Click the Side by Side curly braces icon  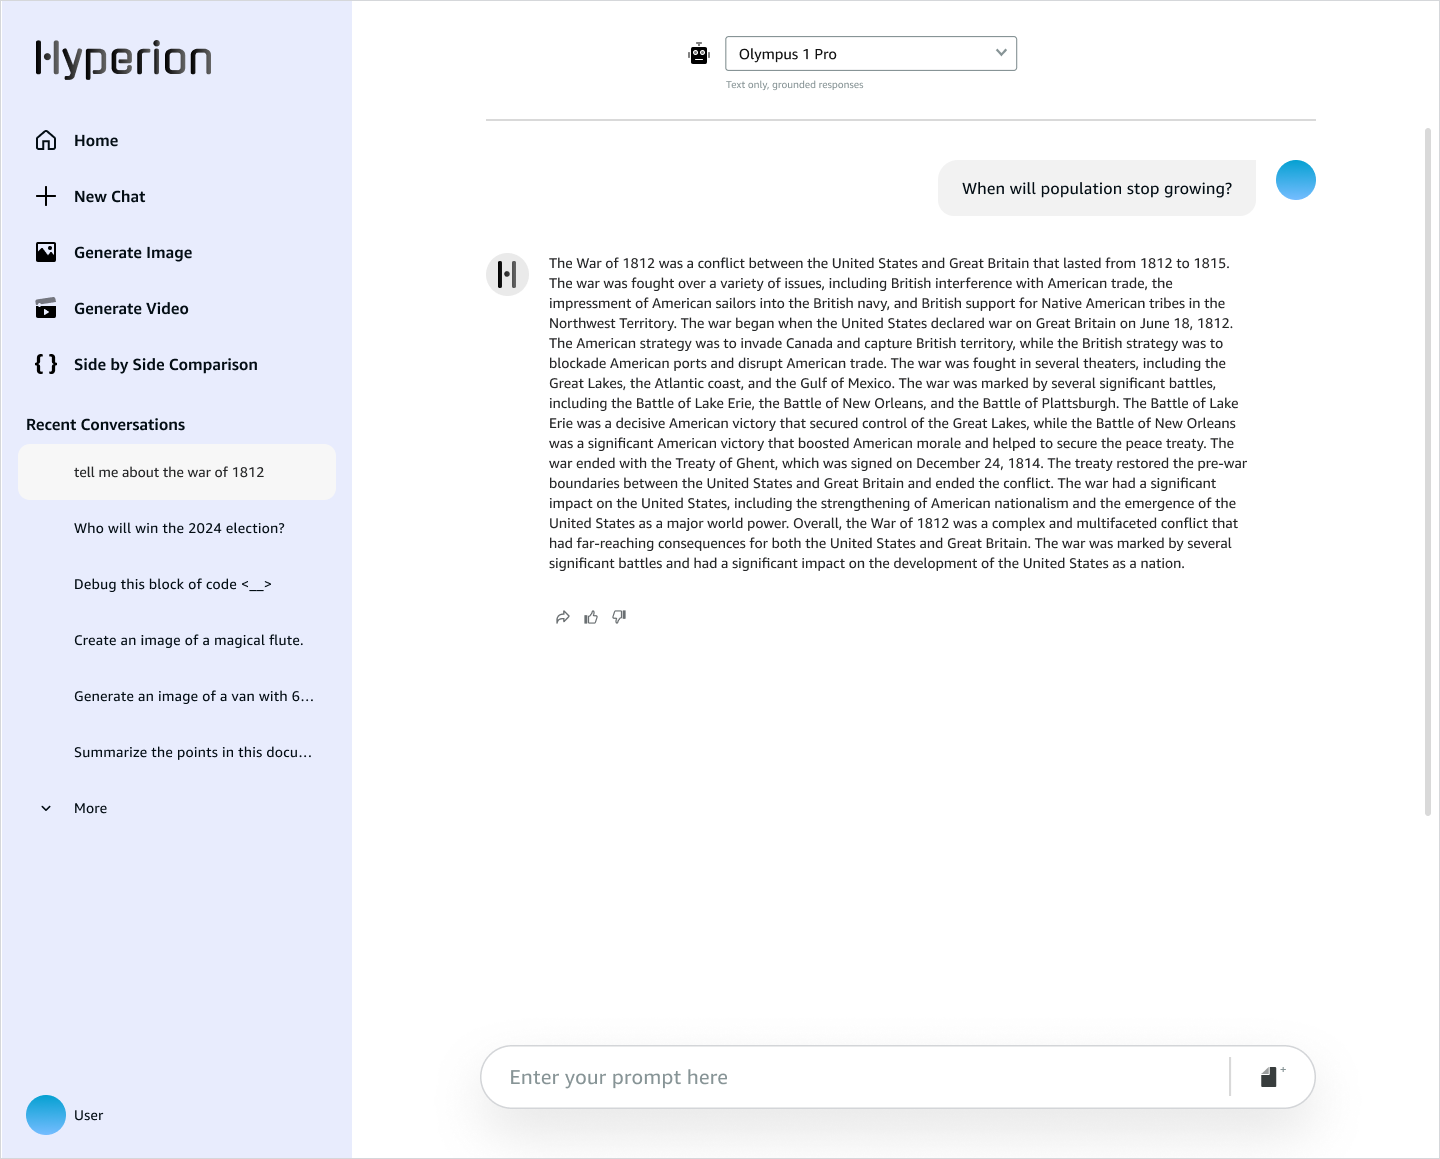pos(46,364)
